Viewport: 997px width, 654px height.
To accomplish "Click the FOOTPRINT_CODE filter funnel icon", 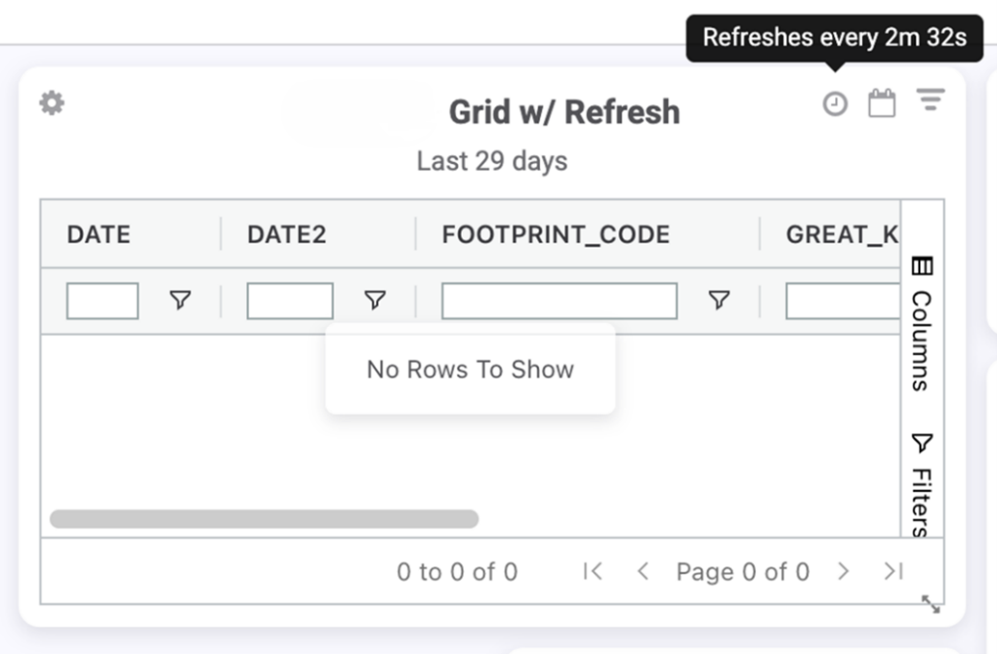I will (719, 300).
